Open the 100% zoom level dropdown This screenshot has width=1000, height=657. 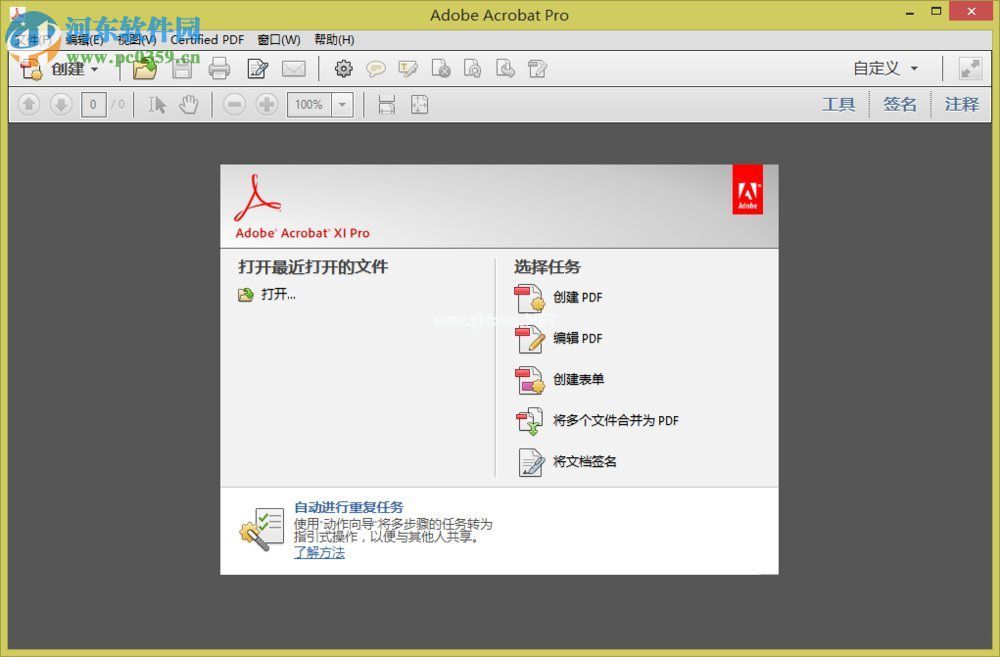click(x=343, y=104)
